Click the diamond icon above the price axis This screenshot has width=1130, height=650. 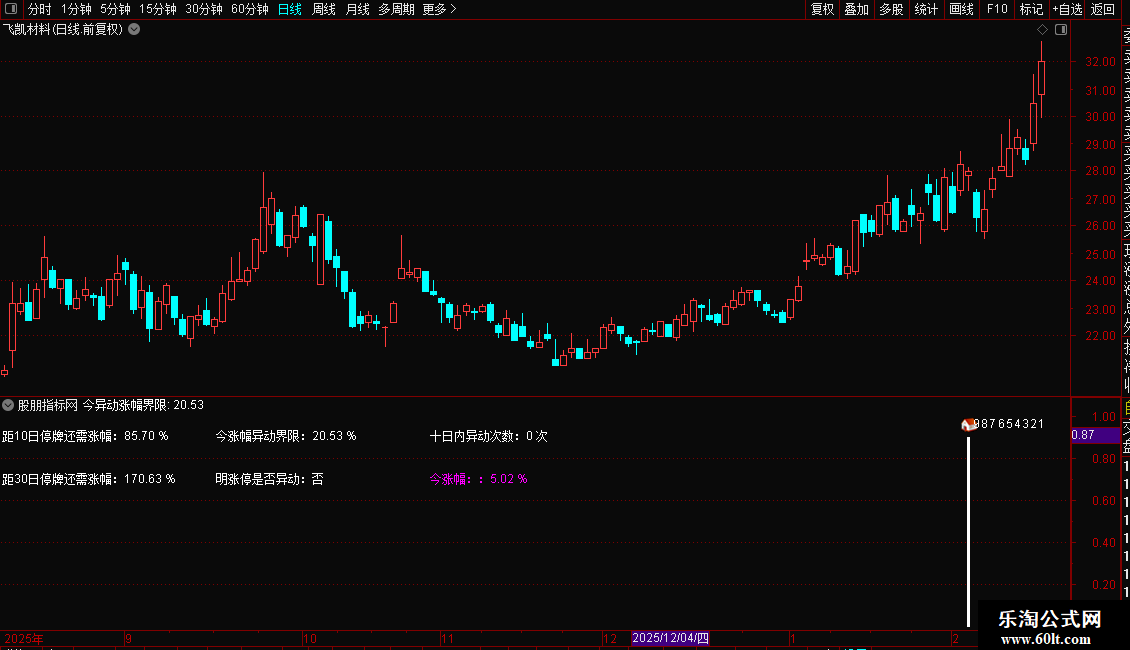click(1042, 30)
